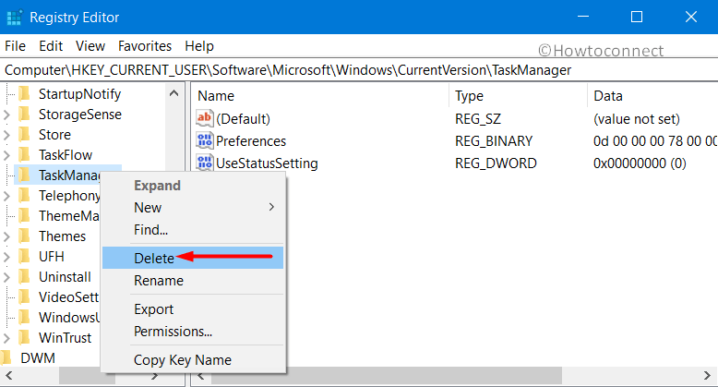
Task: Click the StartupNotify folder icon
Action: tap(24, 94)
